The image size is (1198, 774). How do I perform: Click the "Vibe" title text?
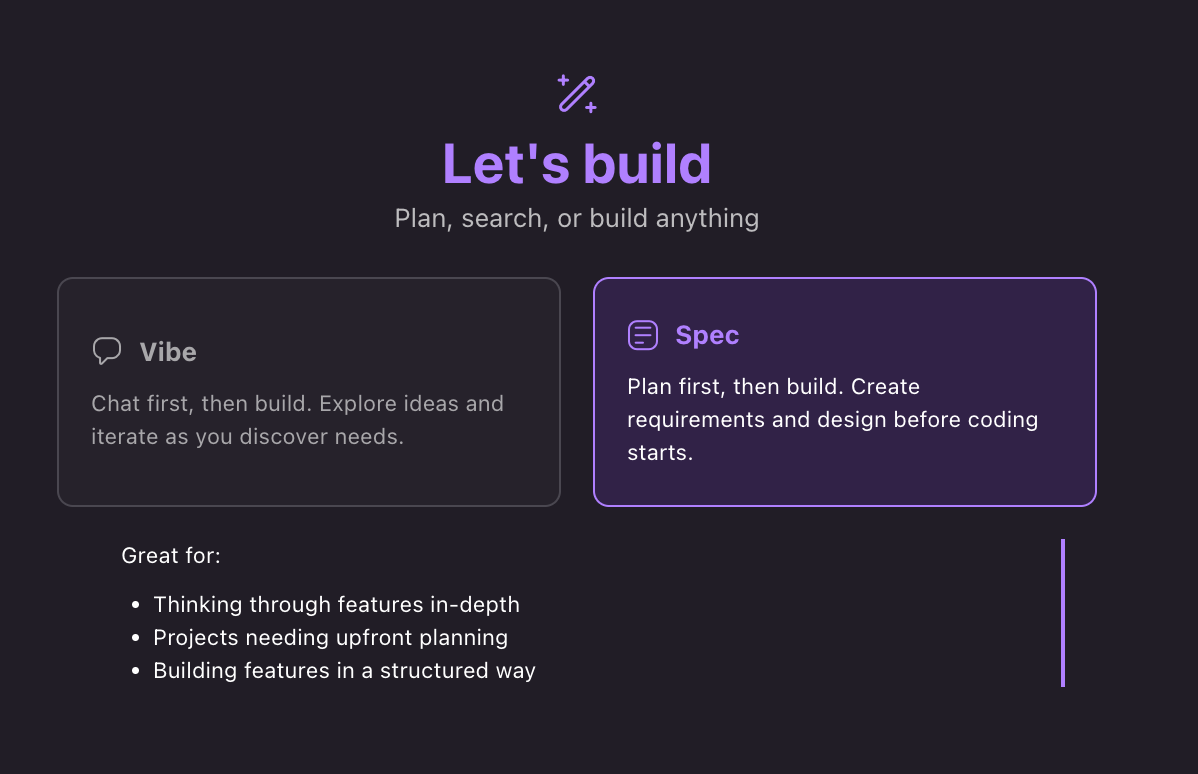168,352
